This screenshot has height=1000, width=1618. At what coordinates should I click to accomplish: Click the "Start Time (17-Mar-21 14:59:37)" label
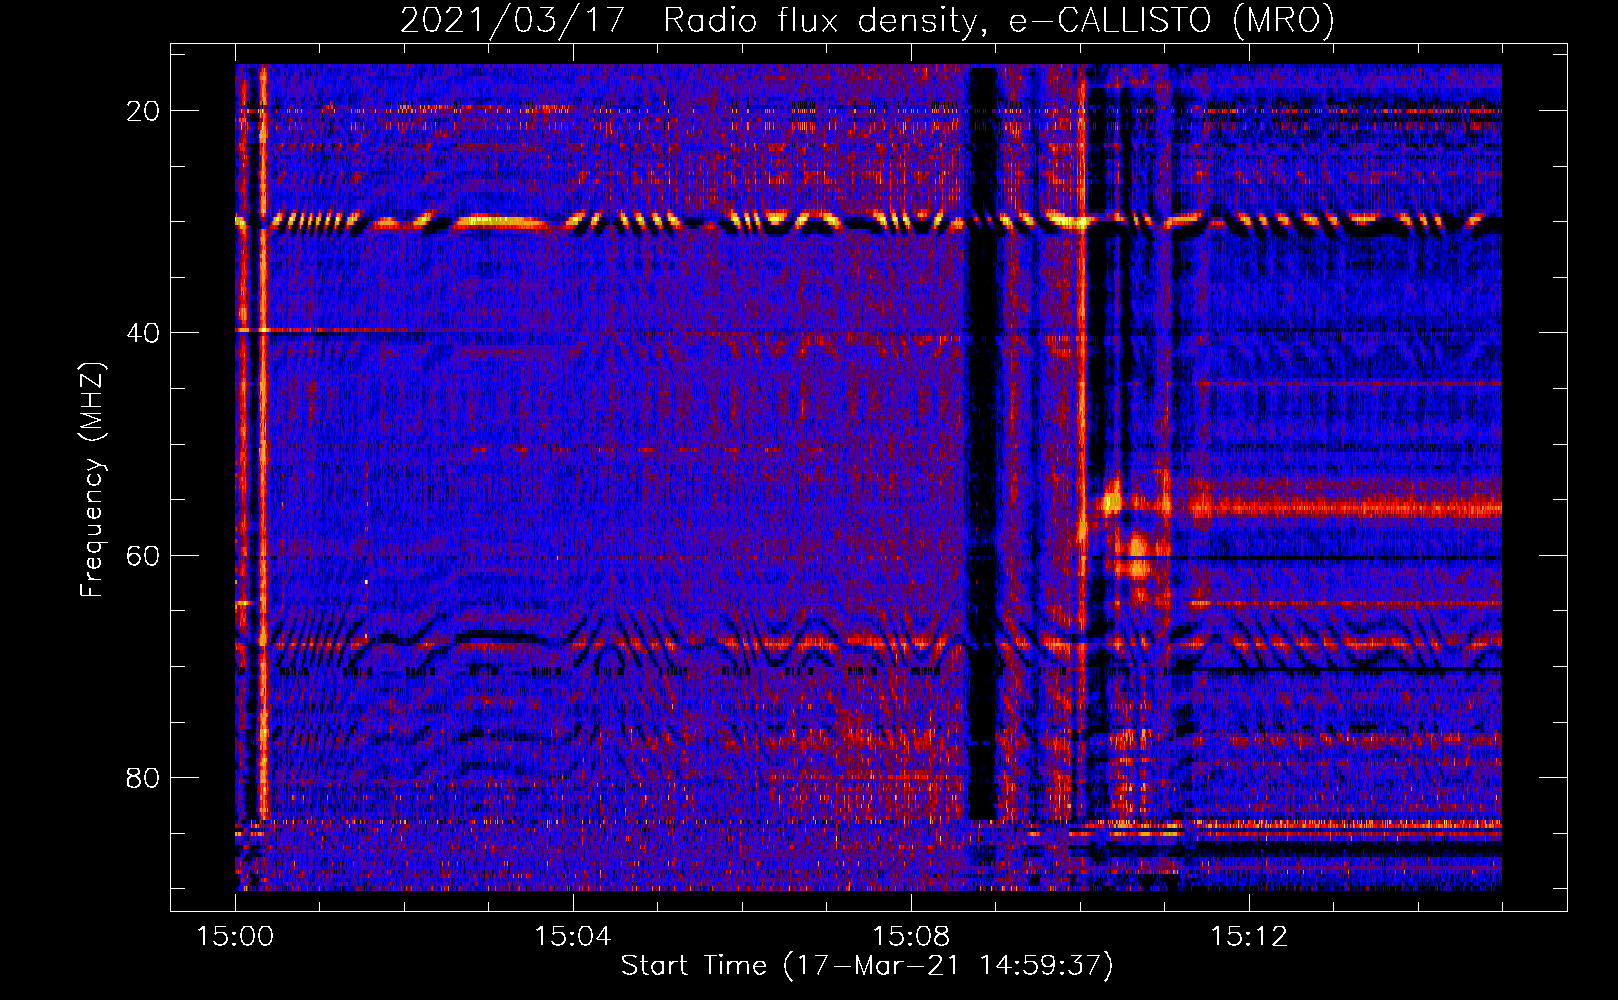(x=867, y=966)
